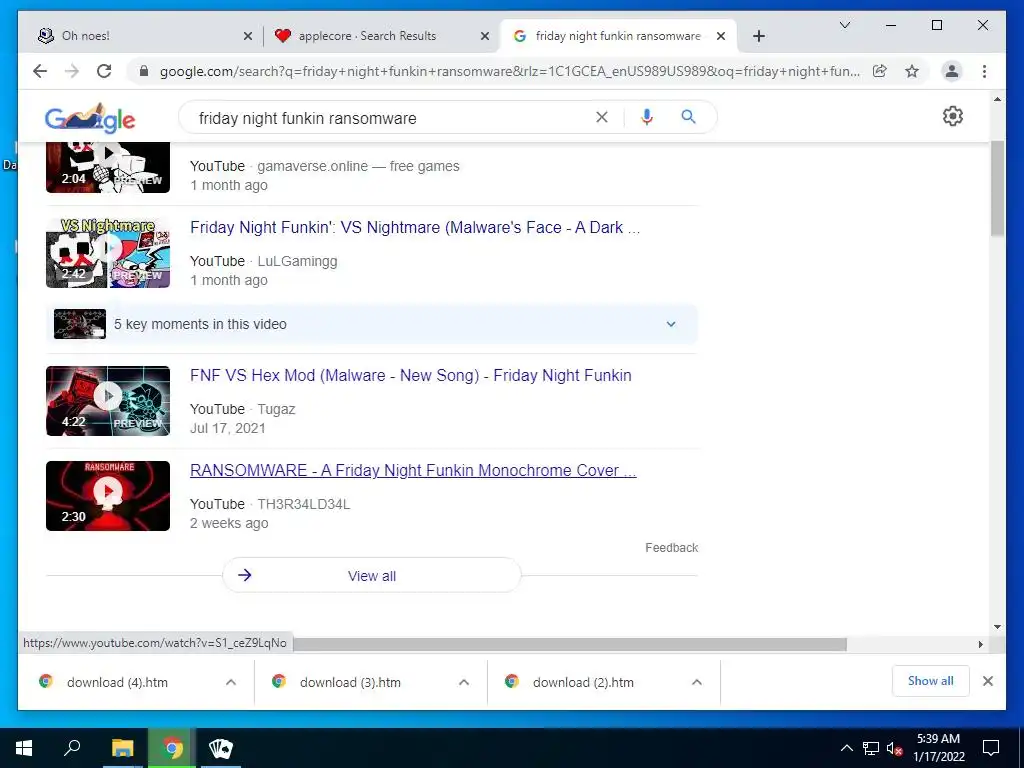Screen dimensions: 1024x768
Task: Send Feedback on video results
Action: (x=671, y=548)
